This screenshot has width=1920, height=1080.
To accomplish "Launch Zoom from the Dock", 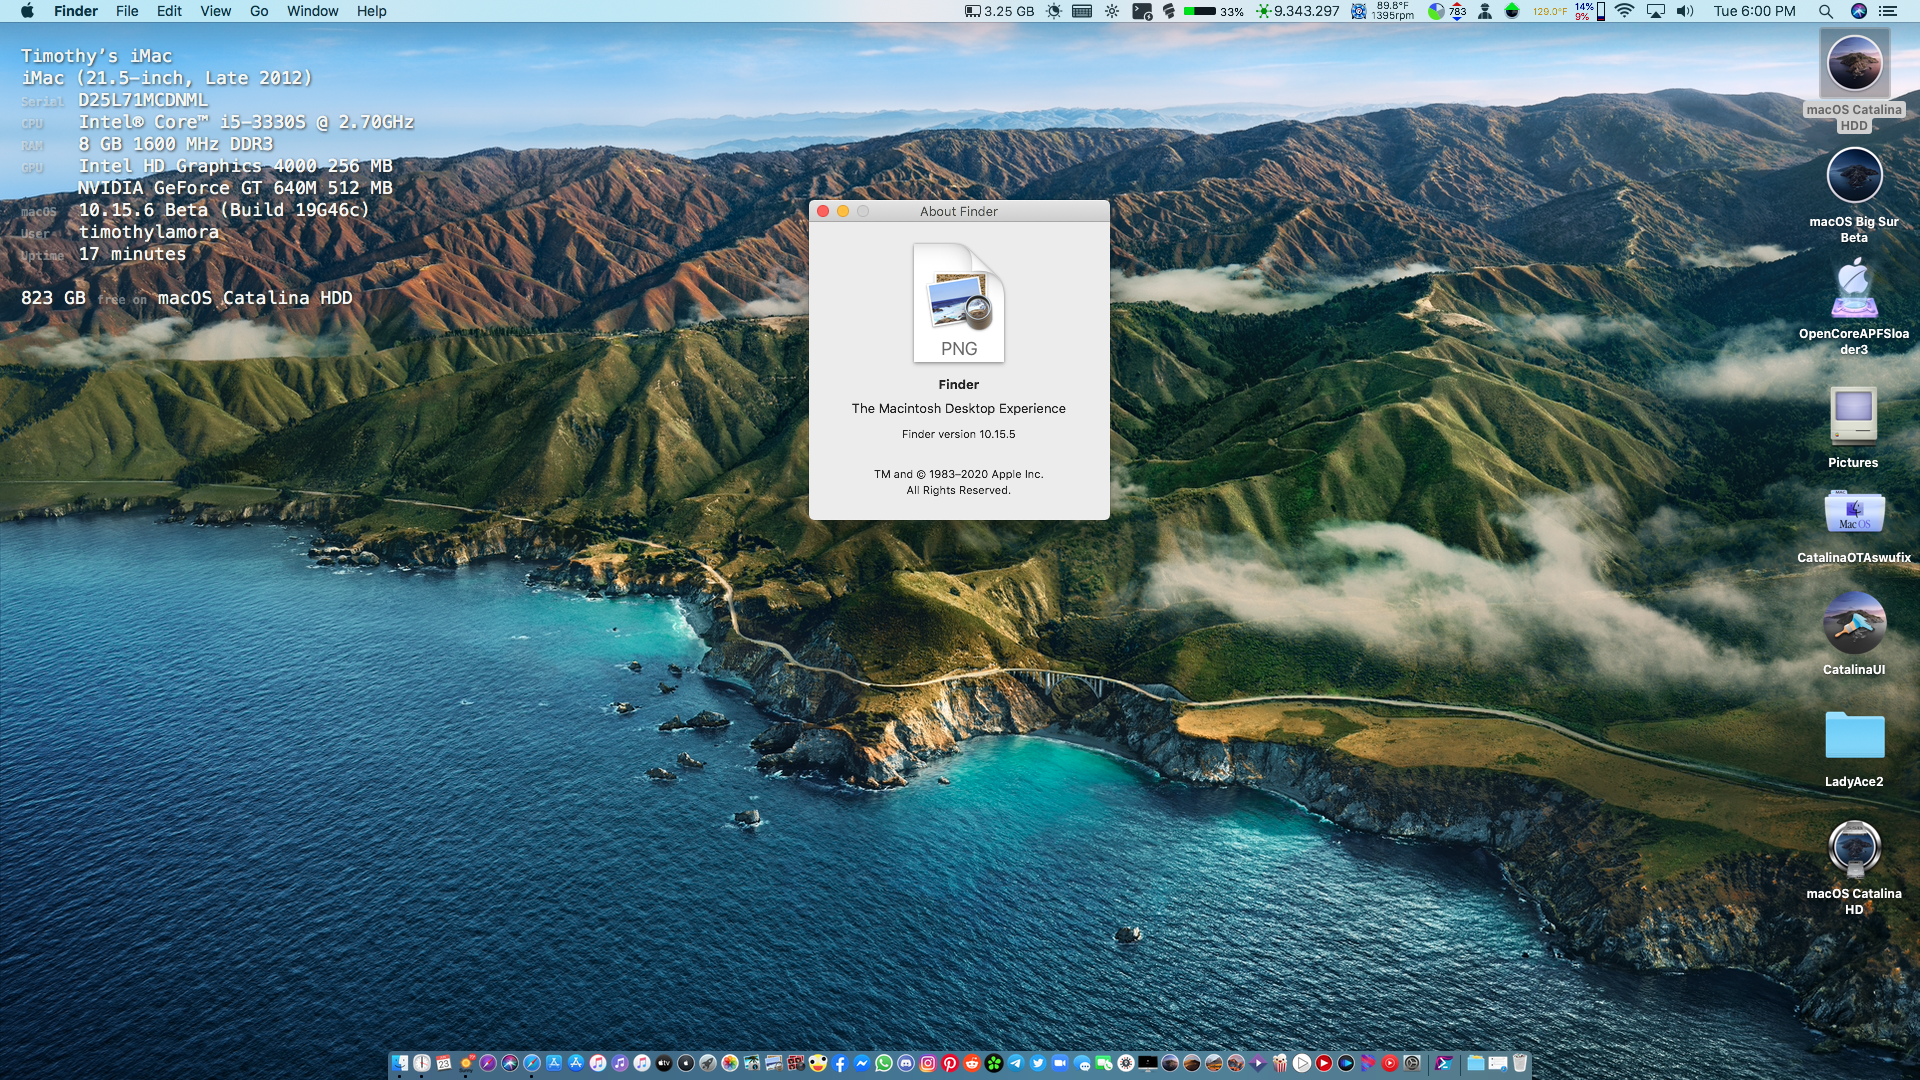I will (x=1060, y=1063).
